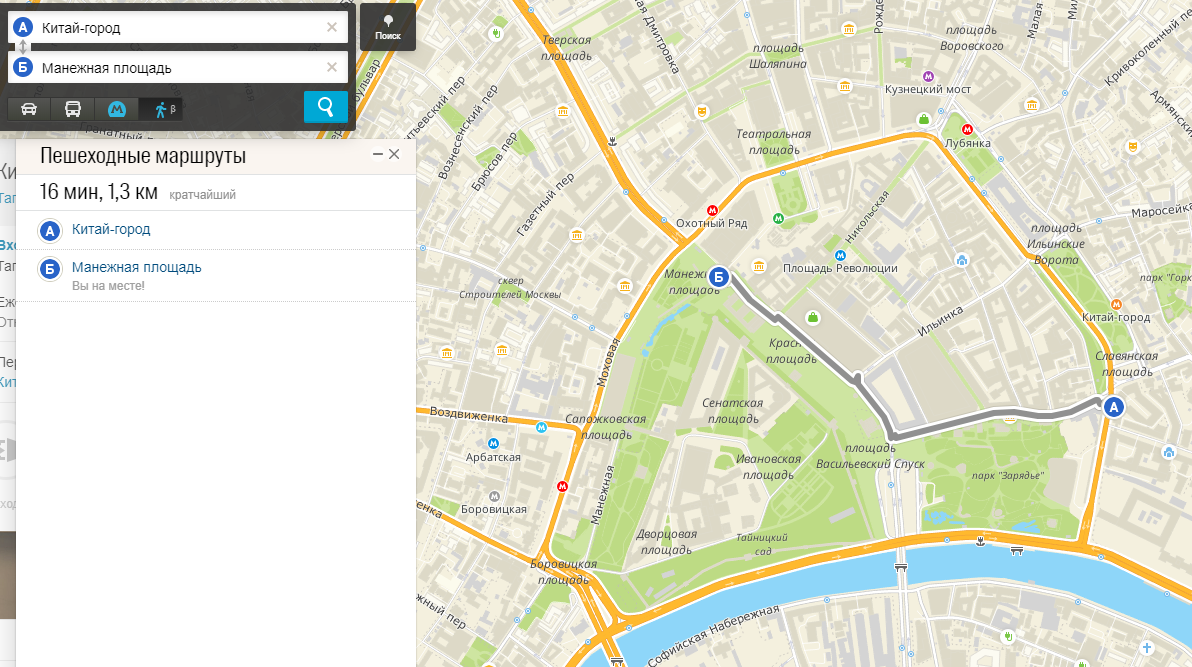
Task: Clear the Манежная площадь destination field
Action: 331,67
